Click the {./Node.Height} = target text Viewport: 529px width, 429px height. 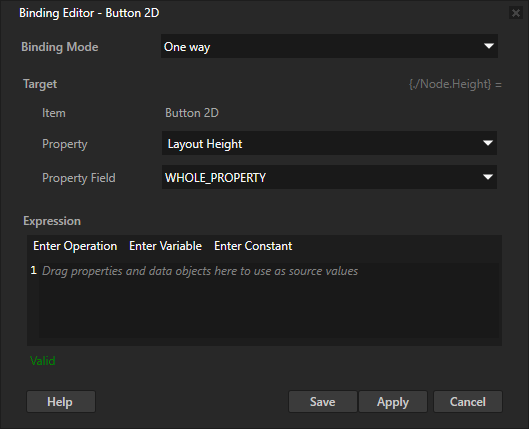455,84
